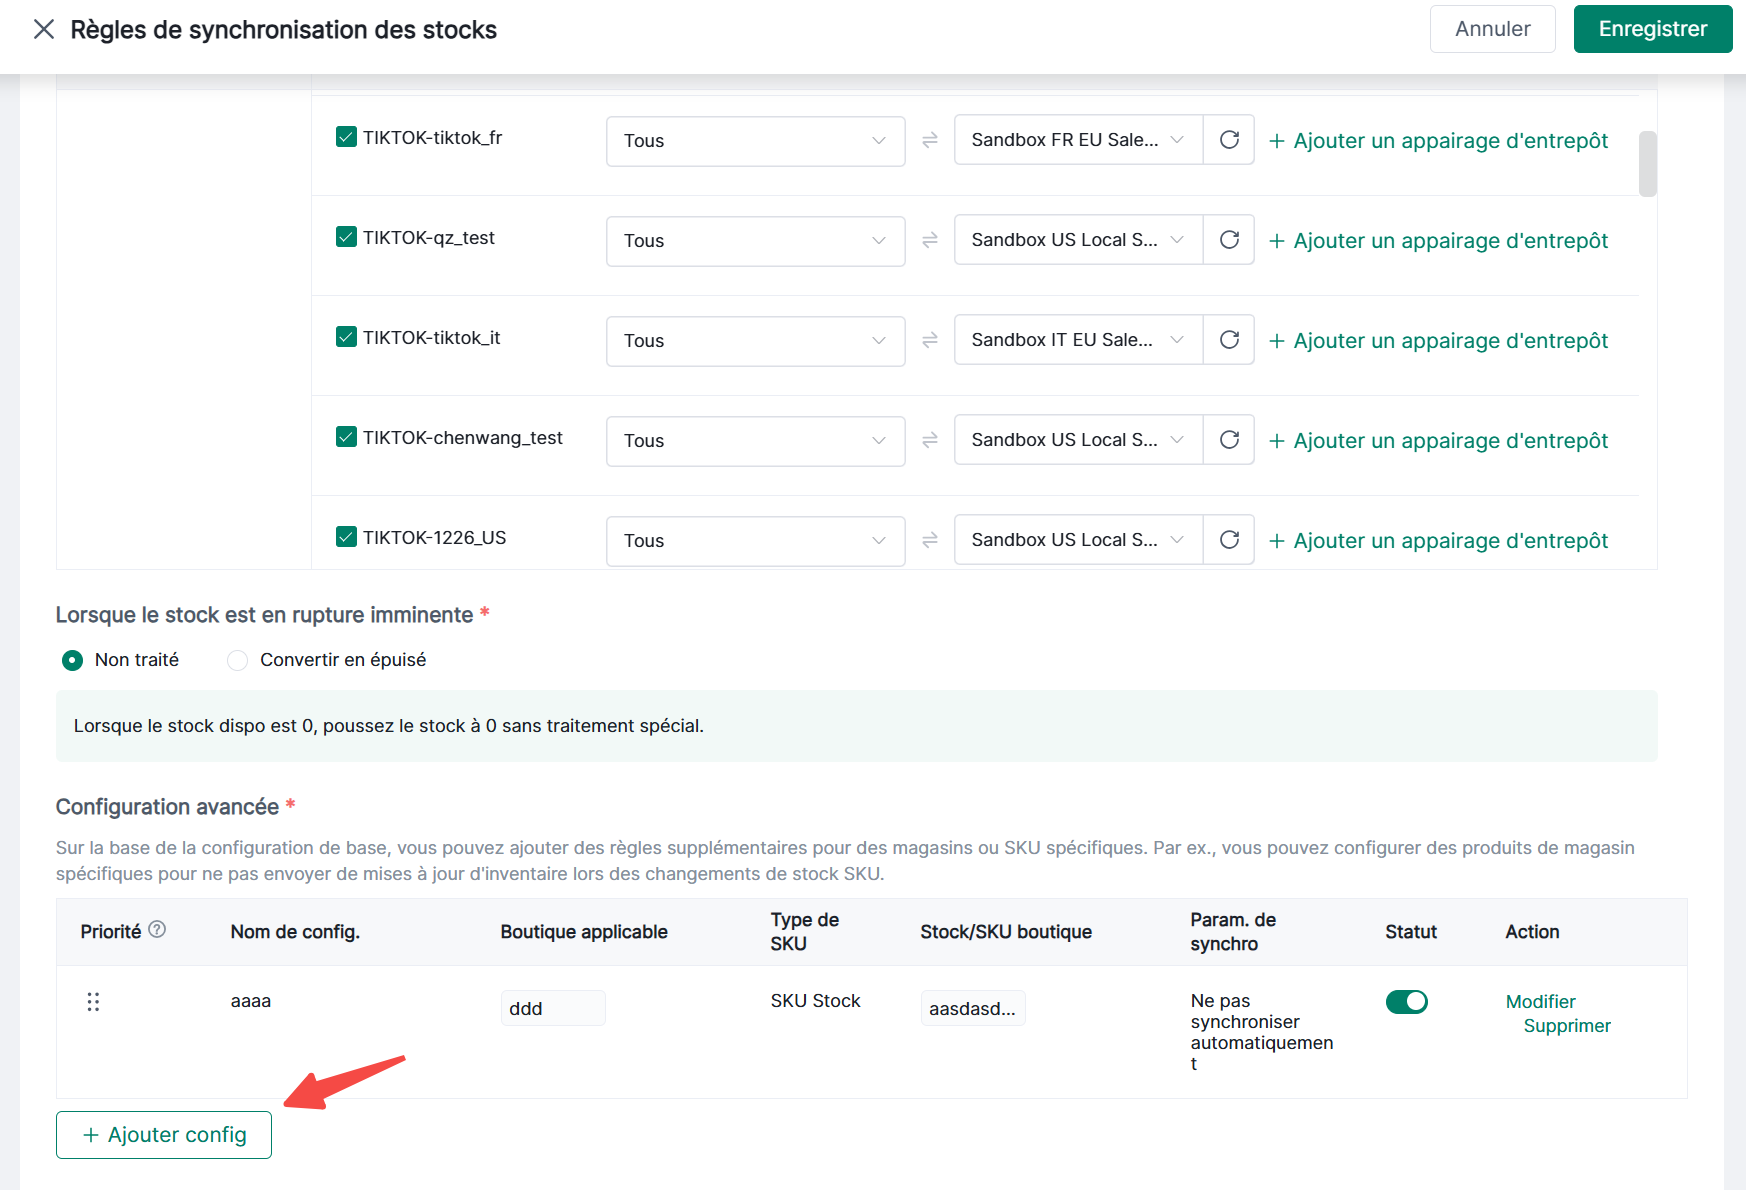Image resolution: width=1746 pixels, height=1190 pixels.
Task: Open the 'Tous' dropdown for TIKTOK-qz_test
Action: click(755, 241)
